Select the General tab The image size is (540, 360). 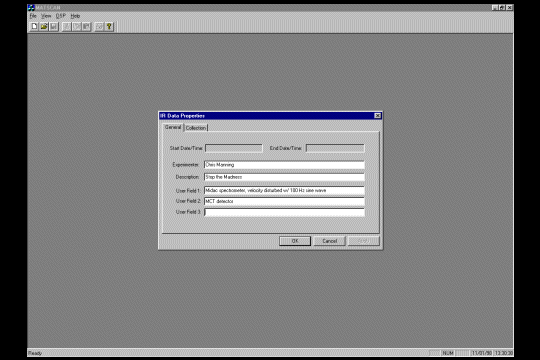tap(173, 127)
